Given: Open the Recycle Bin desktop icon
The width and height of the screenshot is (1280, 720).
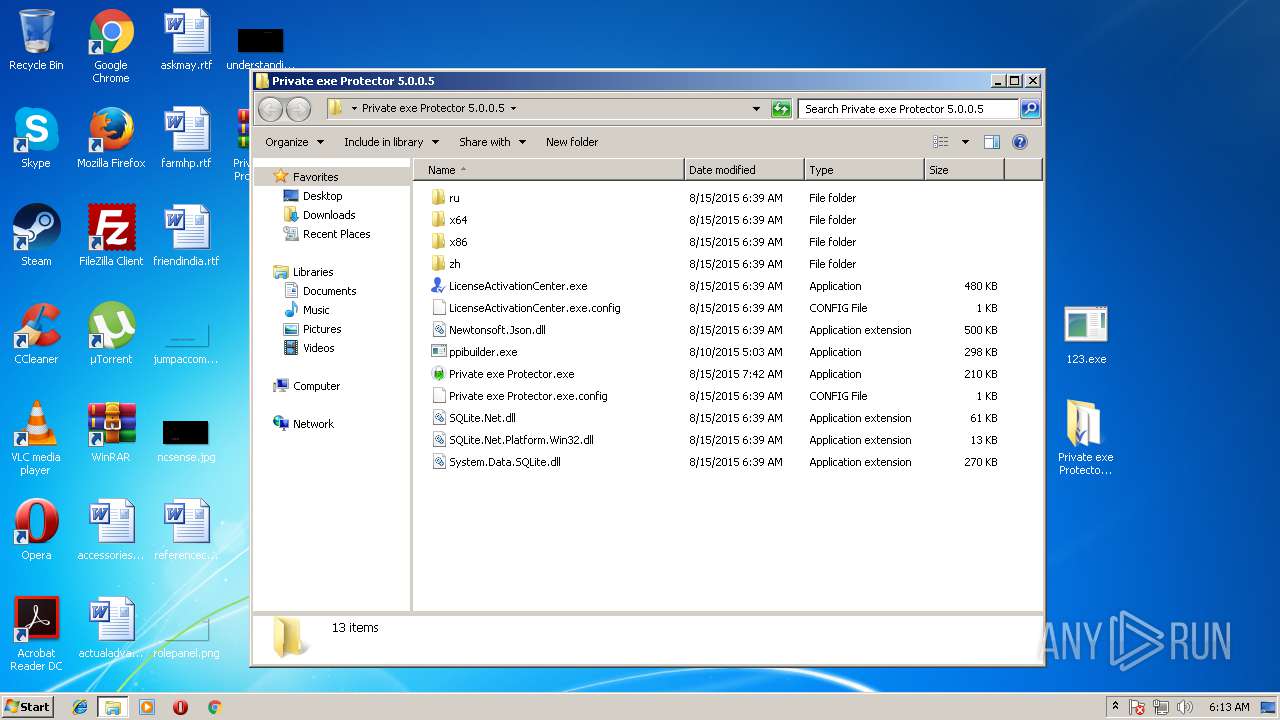Looking at the screenshot, I should pyautogui.click(x=36, y=40).
